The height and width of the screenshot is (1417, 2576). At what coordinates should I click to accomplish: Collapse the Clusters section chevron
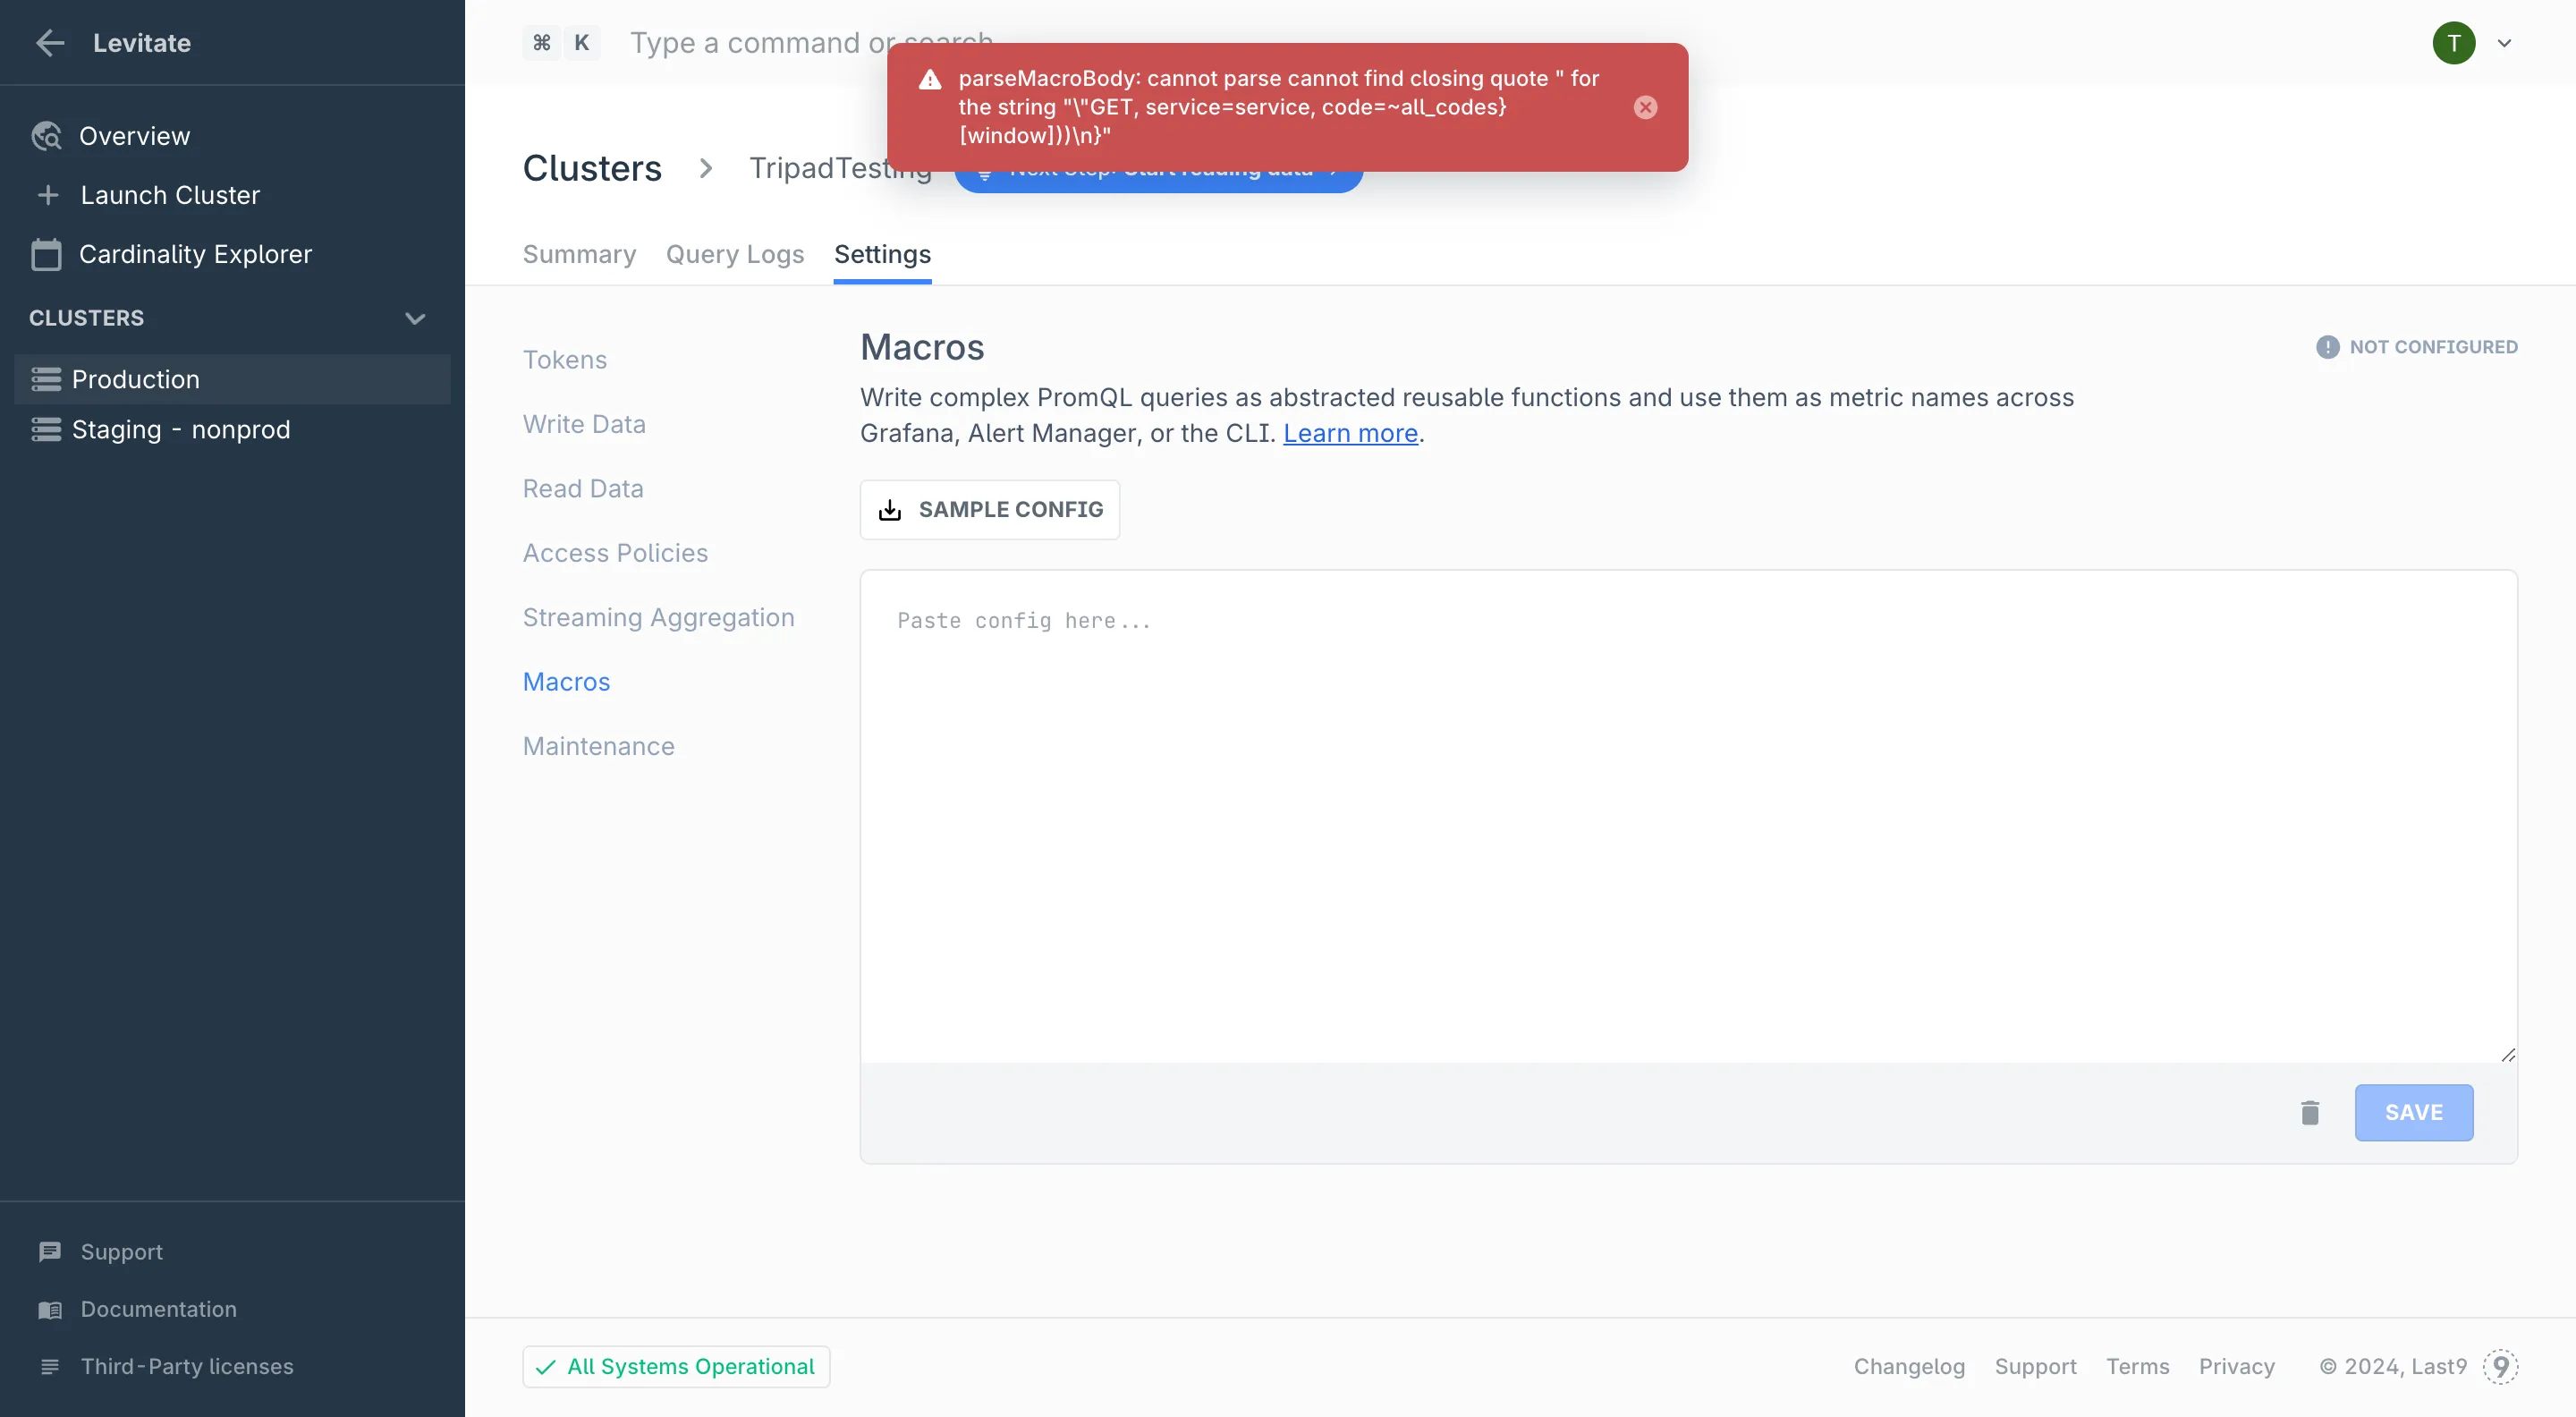point(415,318)
